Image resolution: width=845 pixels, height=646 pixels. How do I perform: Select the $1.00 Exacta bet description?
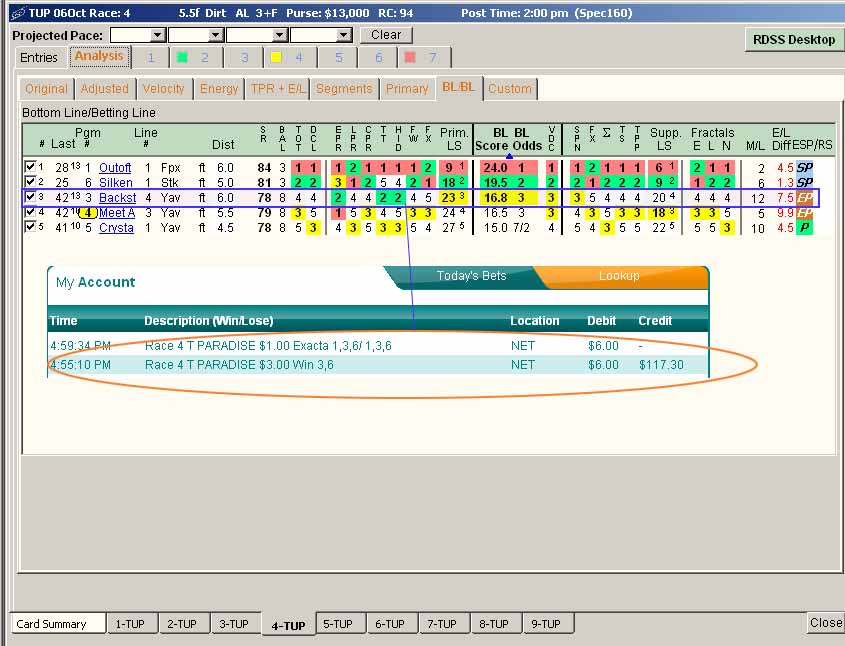(x=268, y=345)
